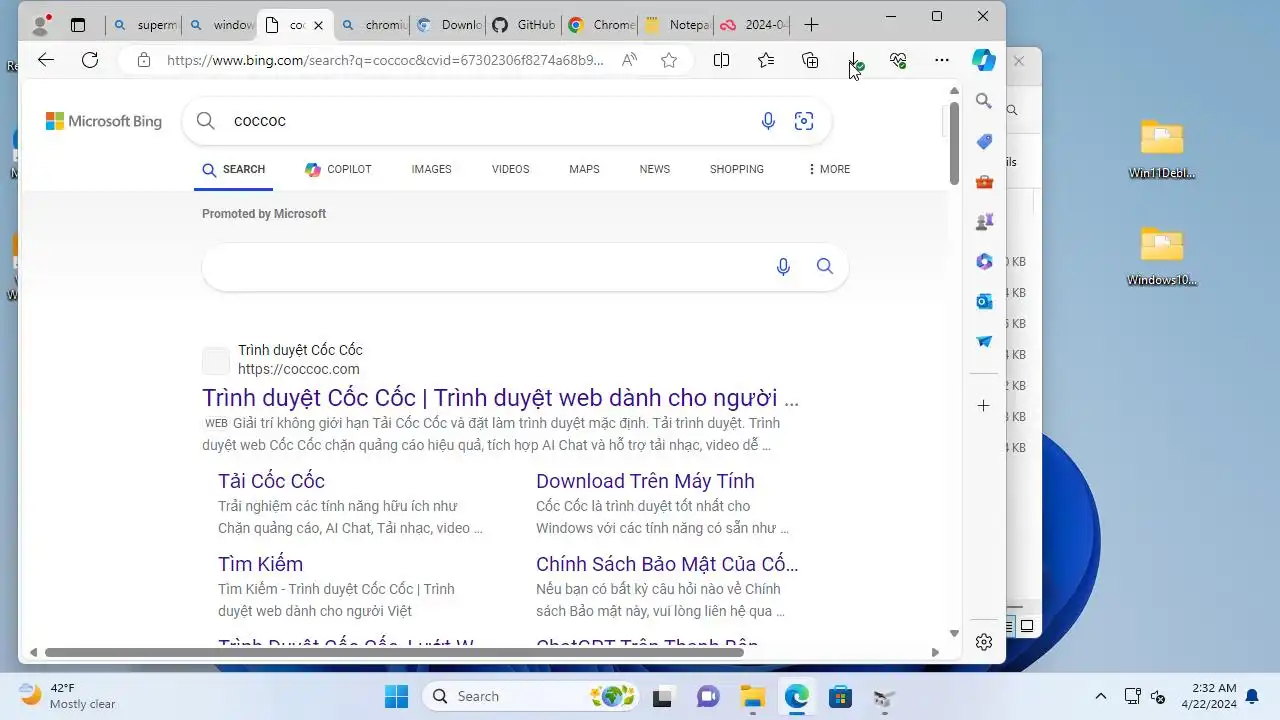This screenshot has width=1280, height=720.
Task: View site information lock icon
Action: click(144, 60)
